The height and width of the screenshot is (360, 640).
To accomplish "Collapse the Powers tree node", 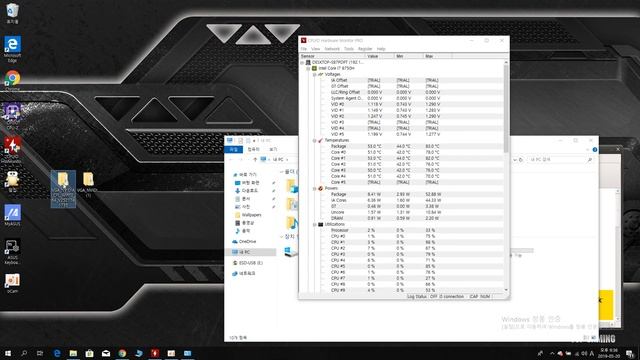I will pos(314,189).
